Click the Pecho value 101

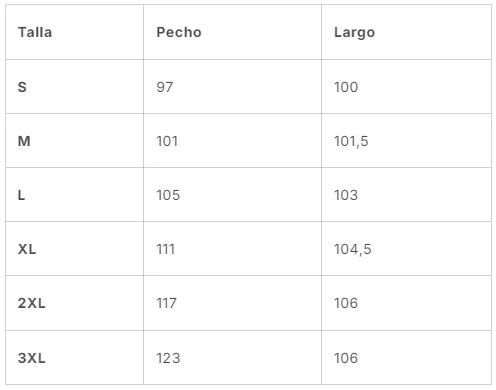[x=167, y=141]
